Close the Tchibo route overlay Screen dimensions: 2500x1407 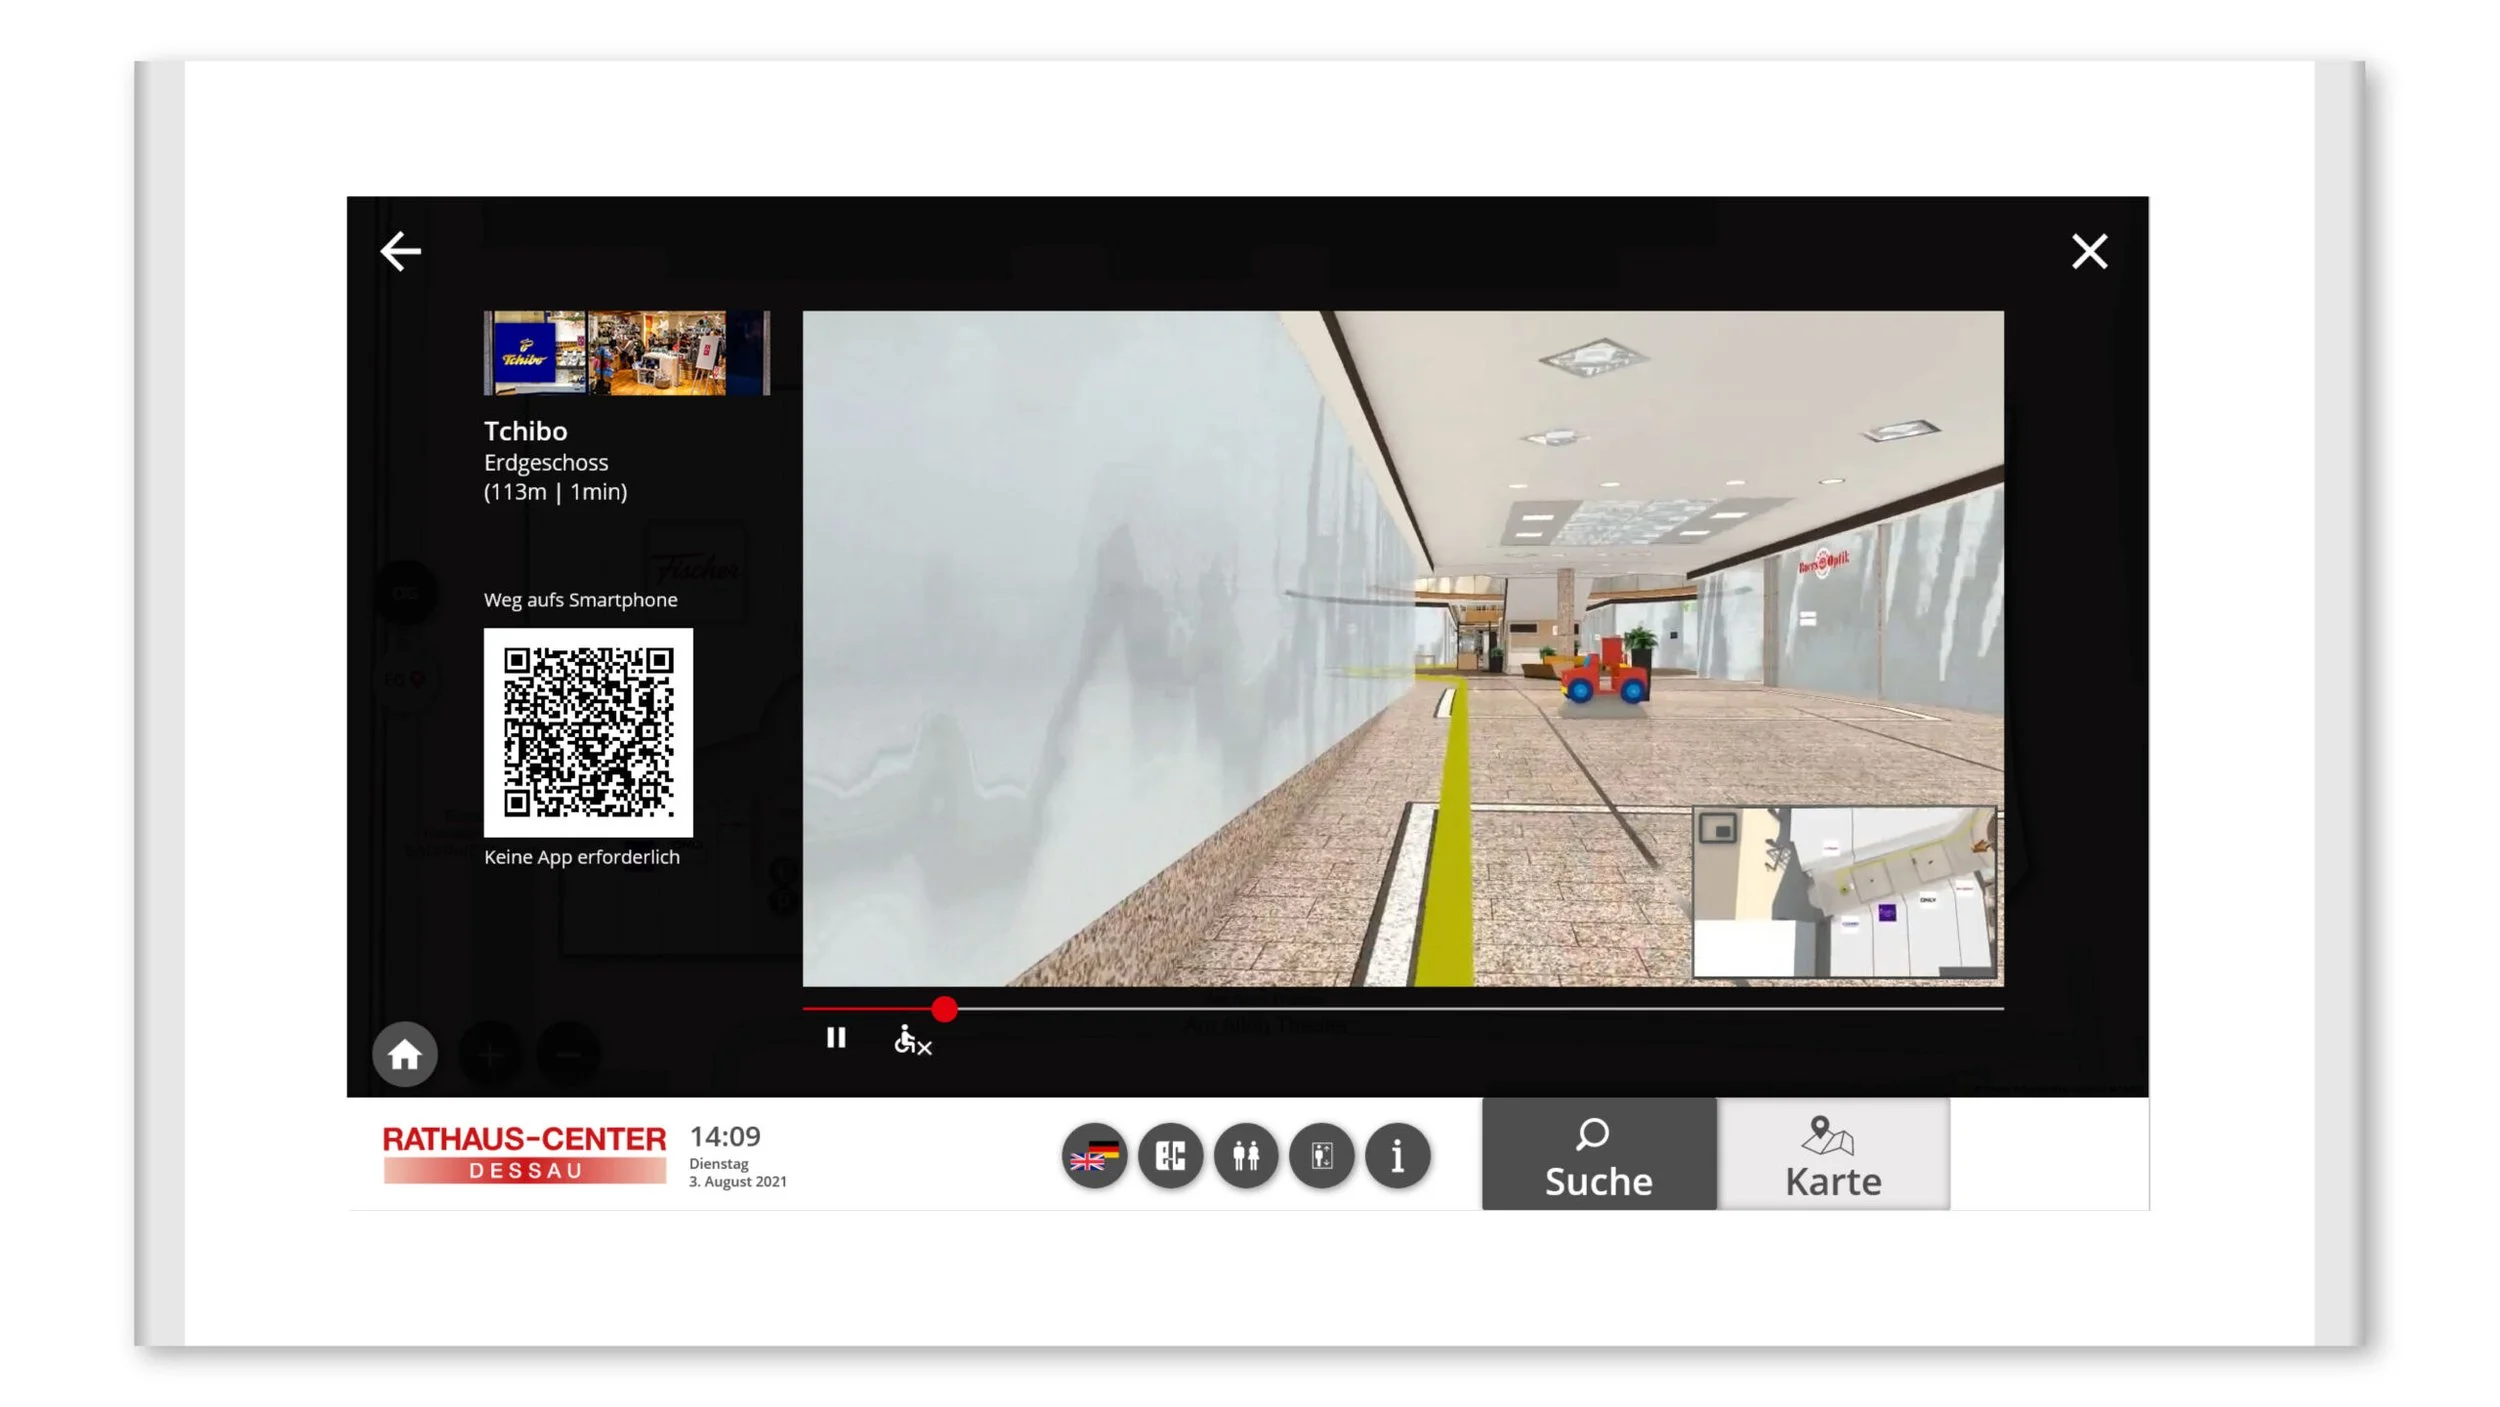click(x=2088, y=251)
